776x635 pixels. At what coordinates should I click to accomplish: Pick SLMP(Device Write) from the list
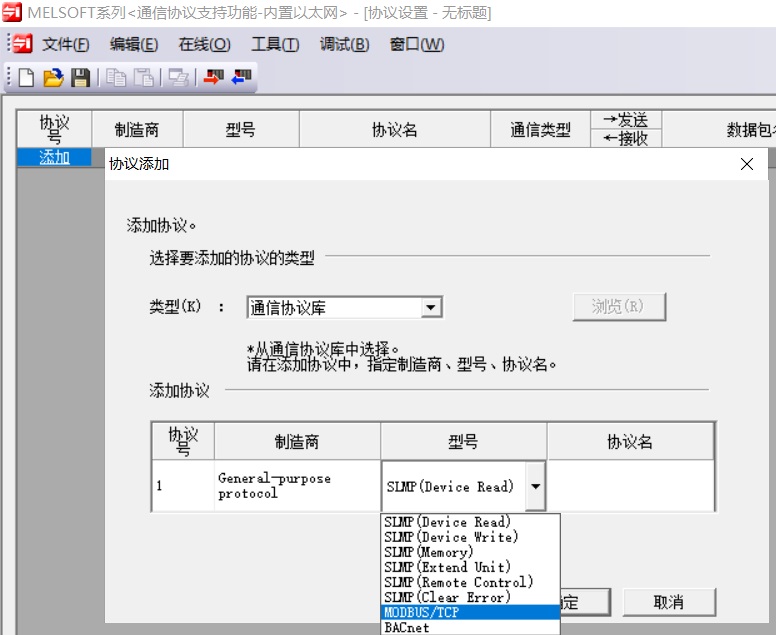tap(470, 537)
